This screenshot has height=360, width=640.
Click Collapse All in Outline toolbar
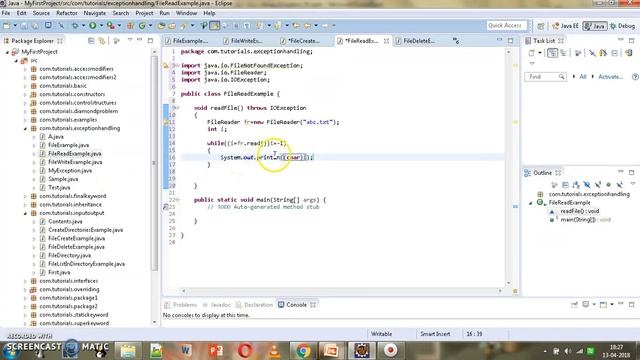[x=565, y=185]
